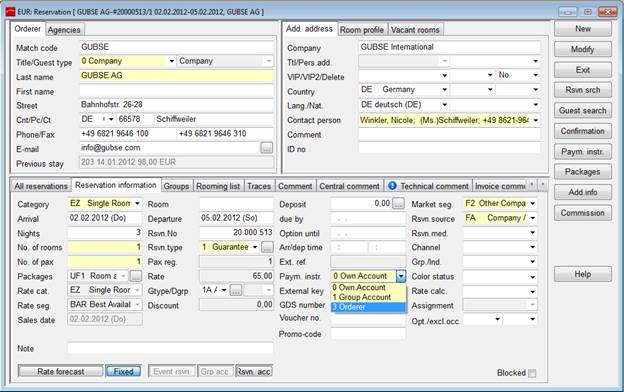The image size is (624, 392).
Task: Click the Company field GUBSE International
Action: [449, 47]
